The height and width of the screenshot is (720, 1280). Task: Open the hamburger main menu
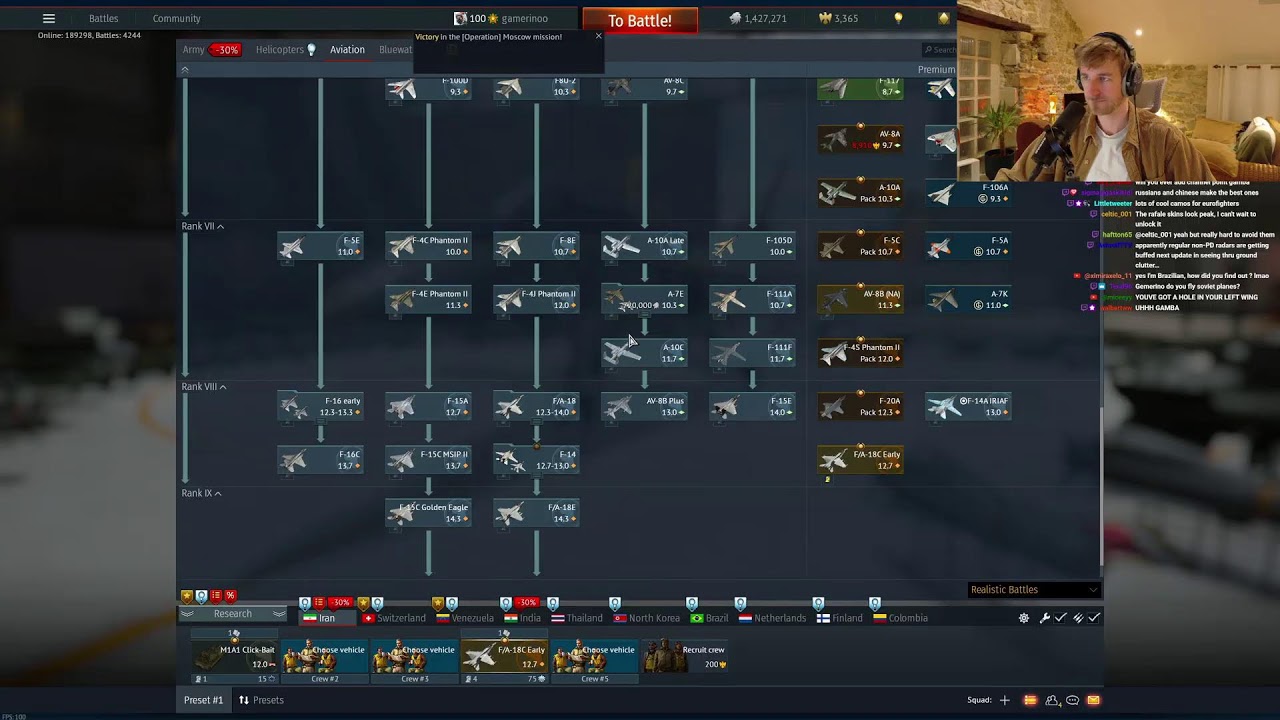[x=48, y=18]
